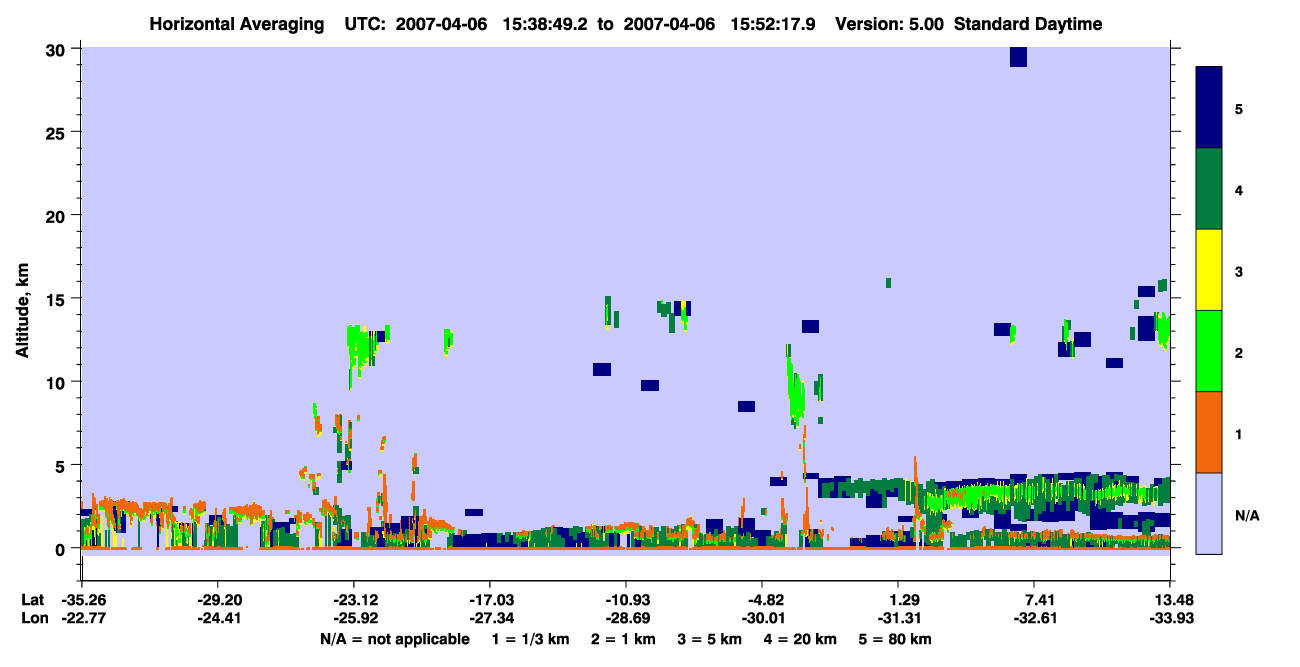Click latitude value -29.20
The image size is (1300, 667).
point(218,600)
